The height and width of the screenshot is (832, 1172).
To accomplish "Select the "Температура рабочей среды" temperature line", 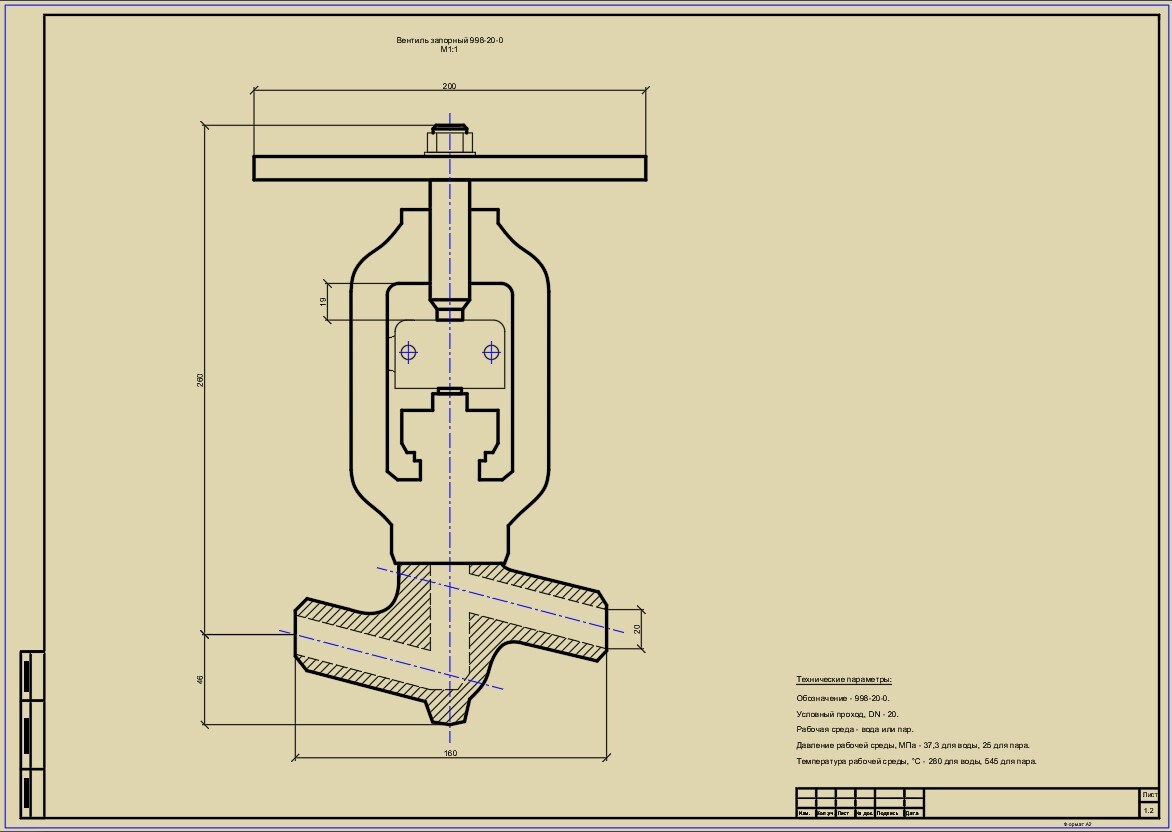I will click(x=916, y=762).
